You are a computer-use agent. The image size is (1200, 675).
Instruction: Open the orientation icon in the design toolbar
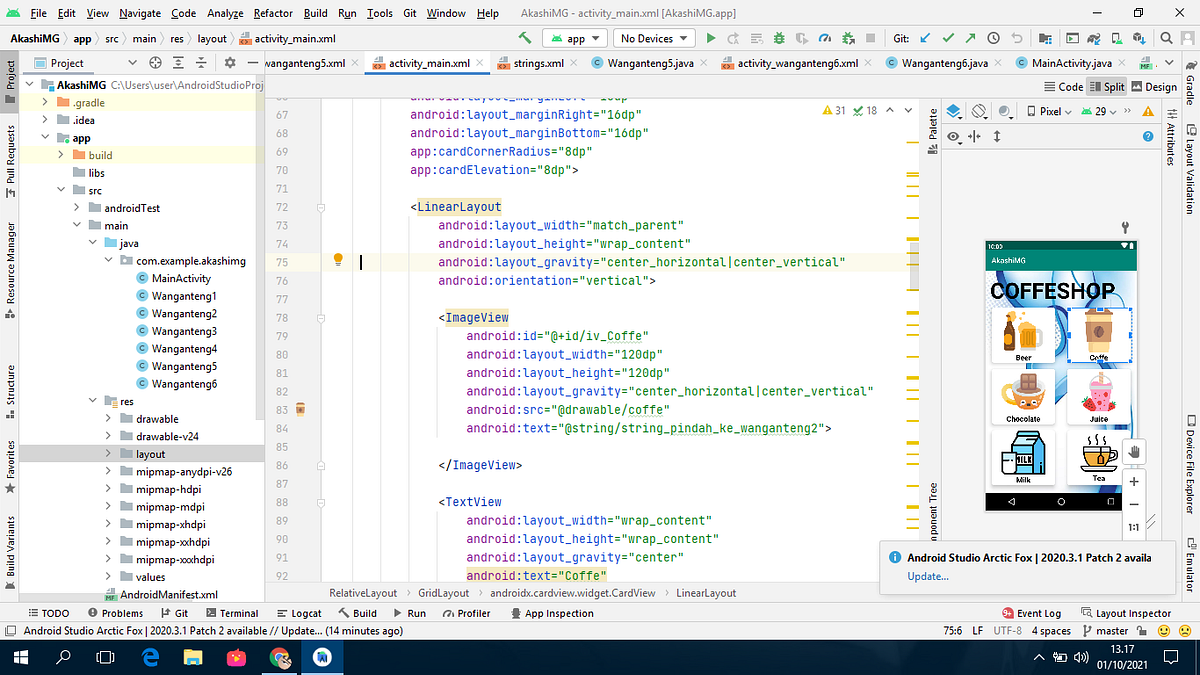point(978,112)
